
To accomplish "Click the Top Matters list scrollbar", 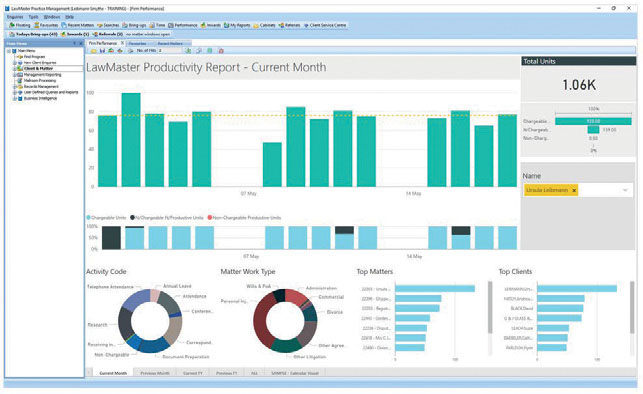I will (x=490, y=307).
